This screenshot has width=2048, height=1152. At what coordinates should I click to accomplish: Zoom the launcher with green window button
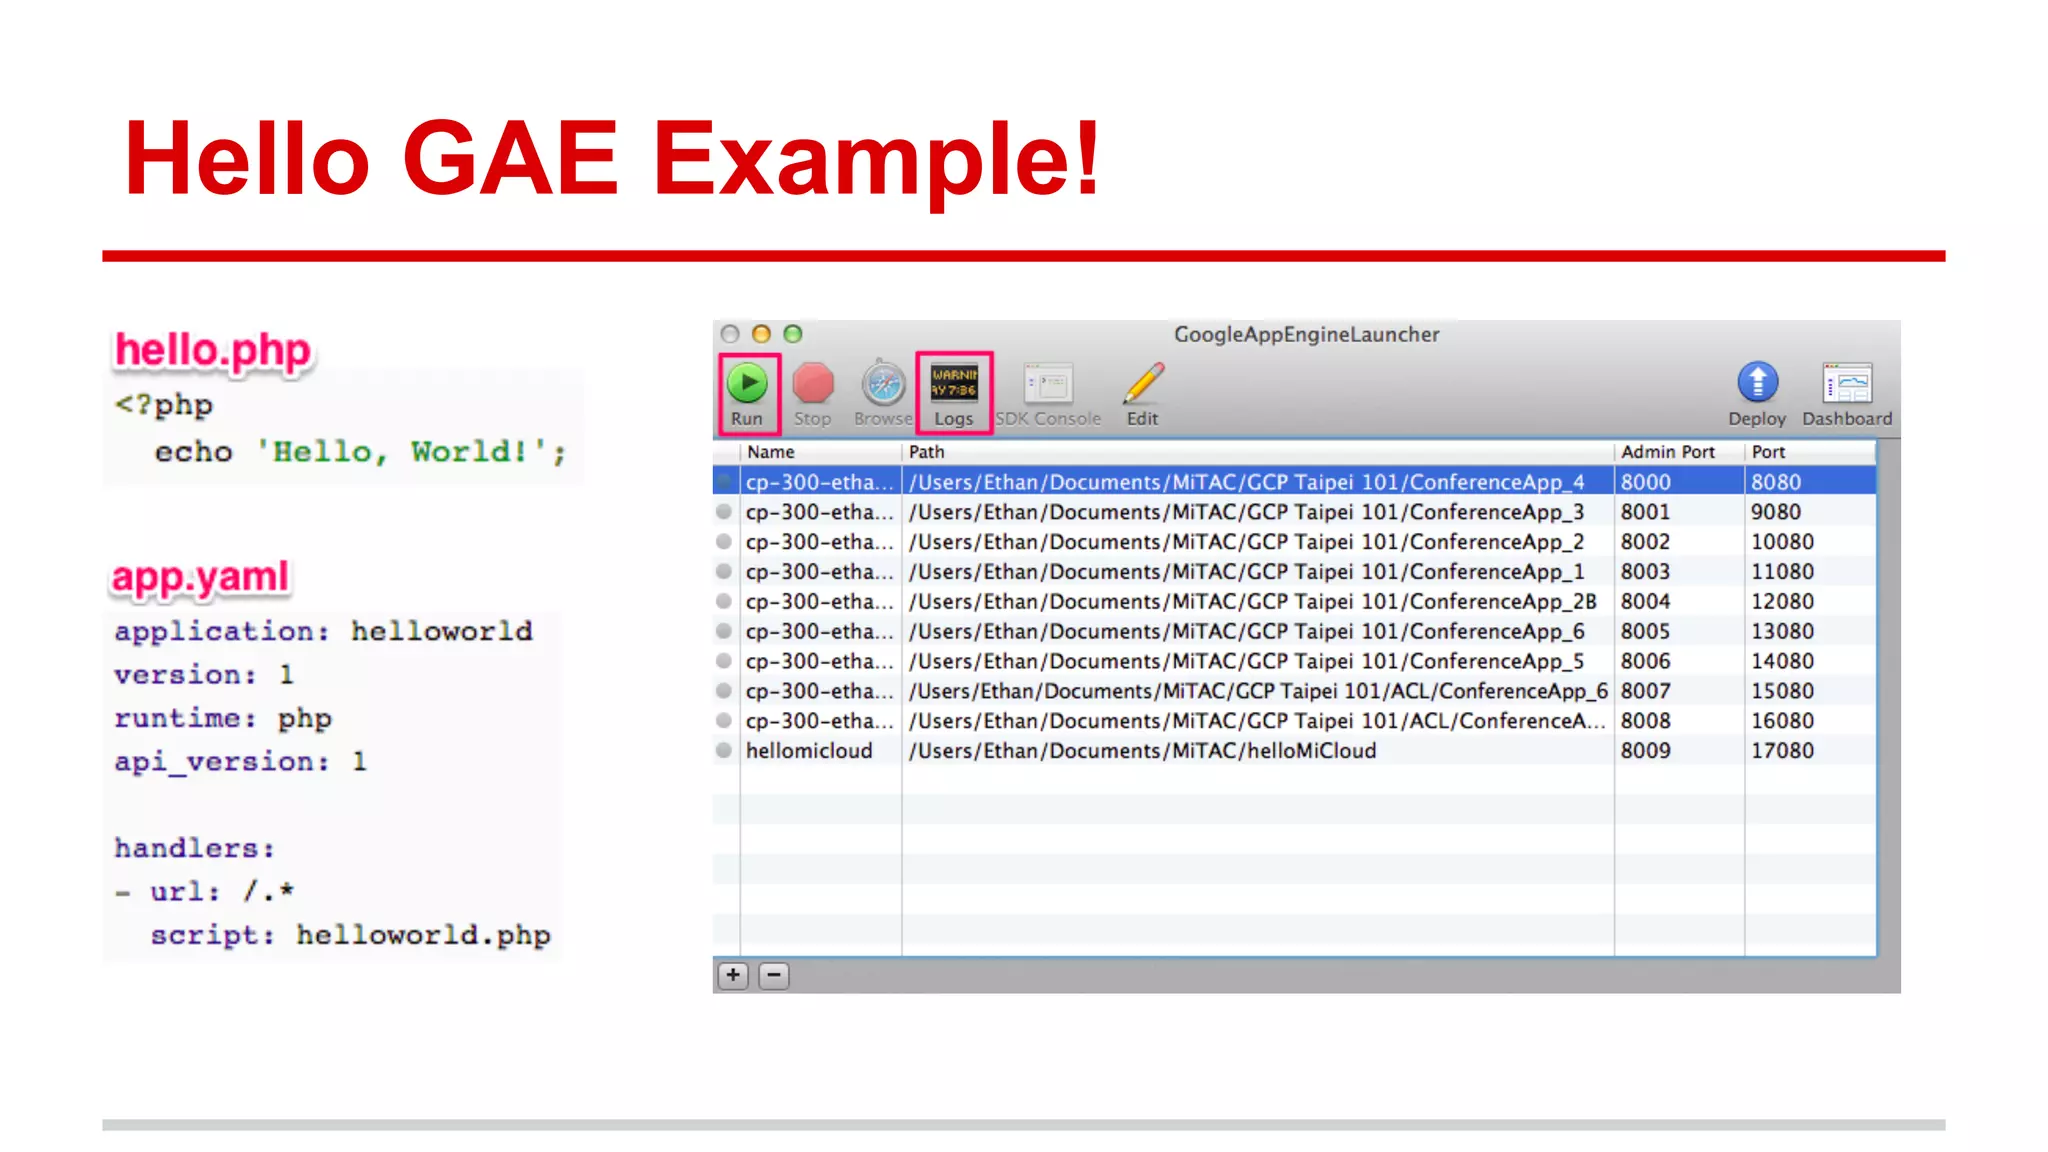click(793, 334)
